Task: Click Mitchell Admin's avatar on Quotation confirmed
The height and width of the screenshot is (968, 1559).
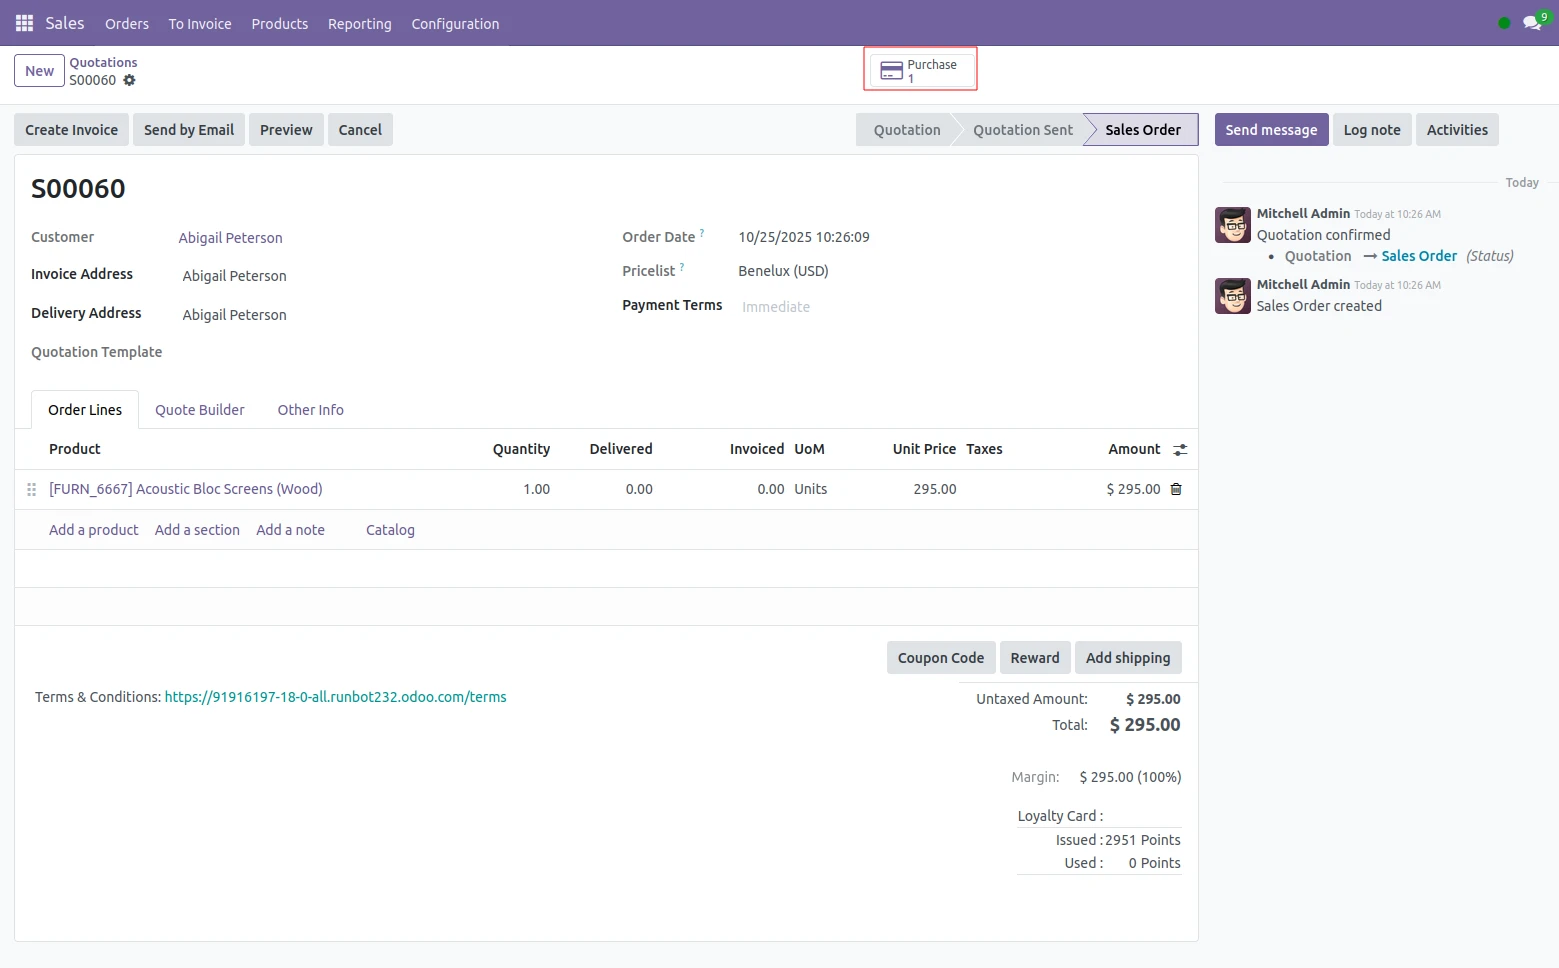Action: 1232,225
